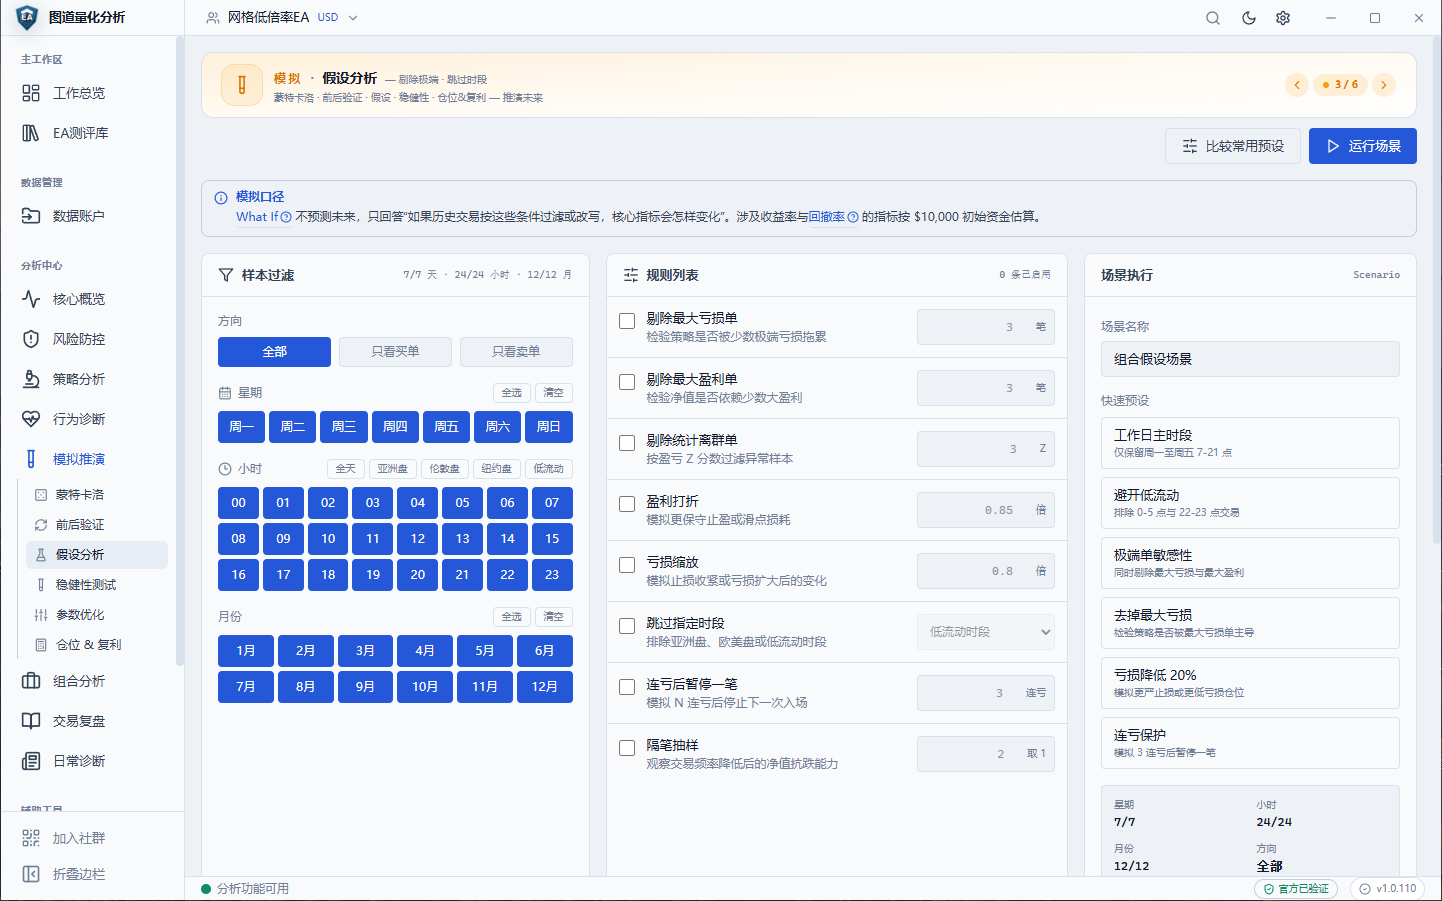Screen dimensions: 1442x901
Task: Select 蒙特卡洛 sub-item
Action: 97,495
